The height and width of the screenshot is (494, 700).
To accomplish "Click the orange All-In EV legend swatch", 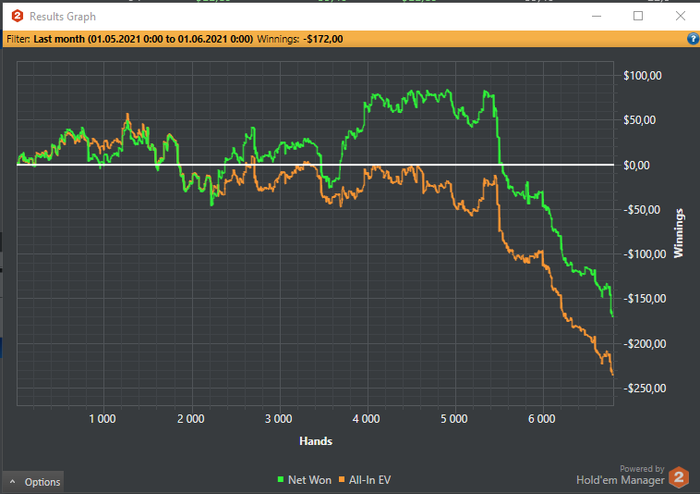I will tap(342, 480).
